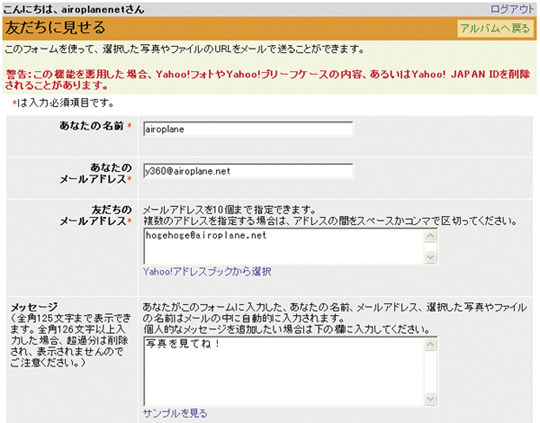Image resolution: width=540 pixels, height=423 pixels.
Task: Click down arrow of message textarea scrollbar
Action: coord(430,399)
